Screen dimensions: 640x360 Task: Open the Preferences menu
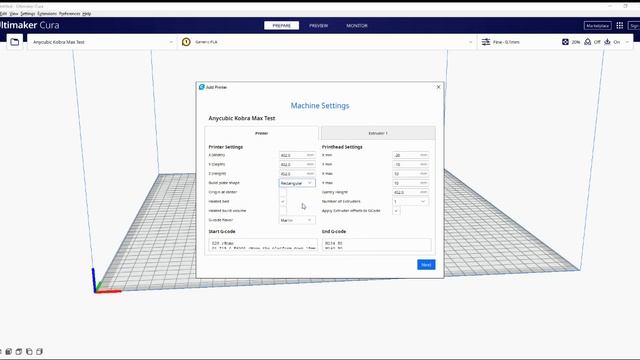69,13
